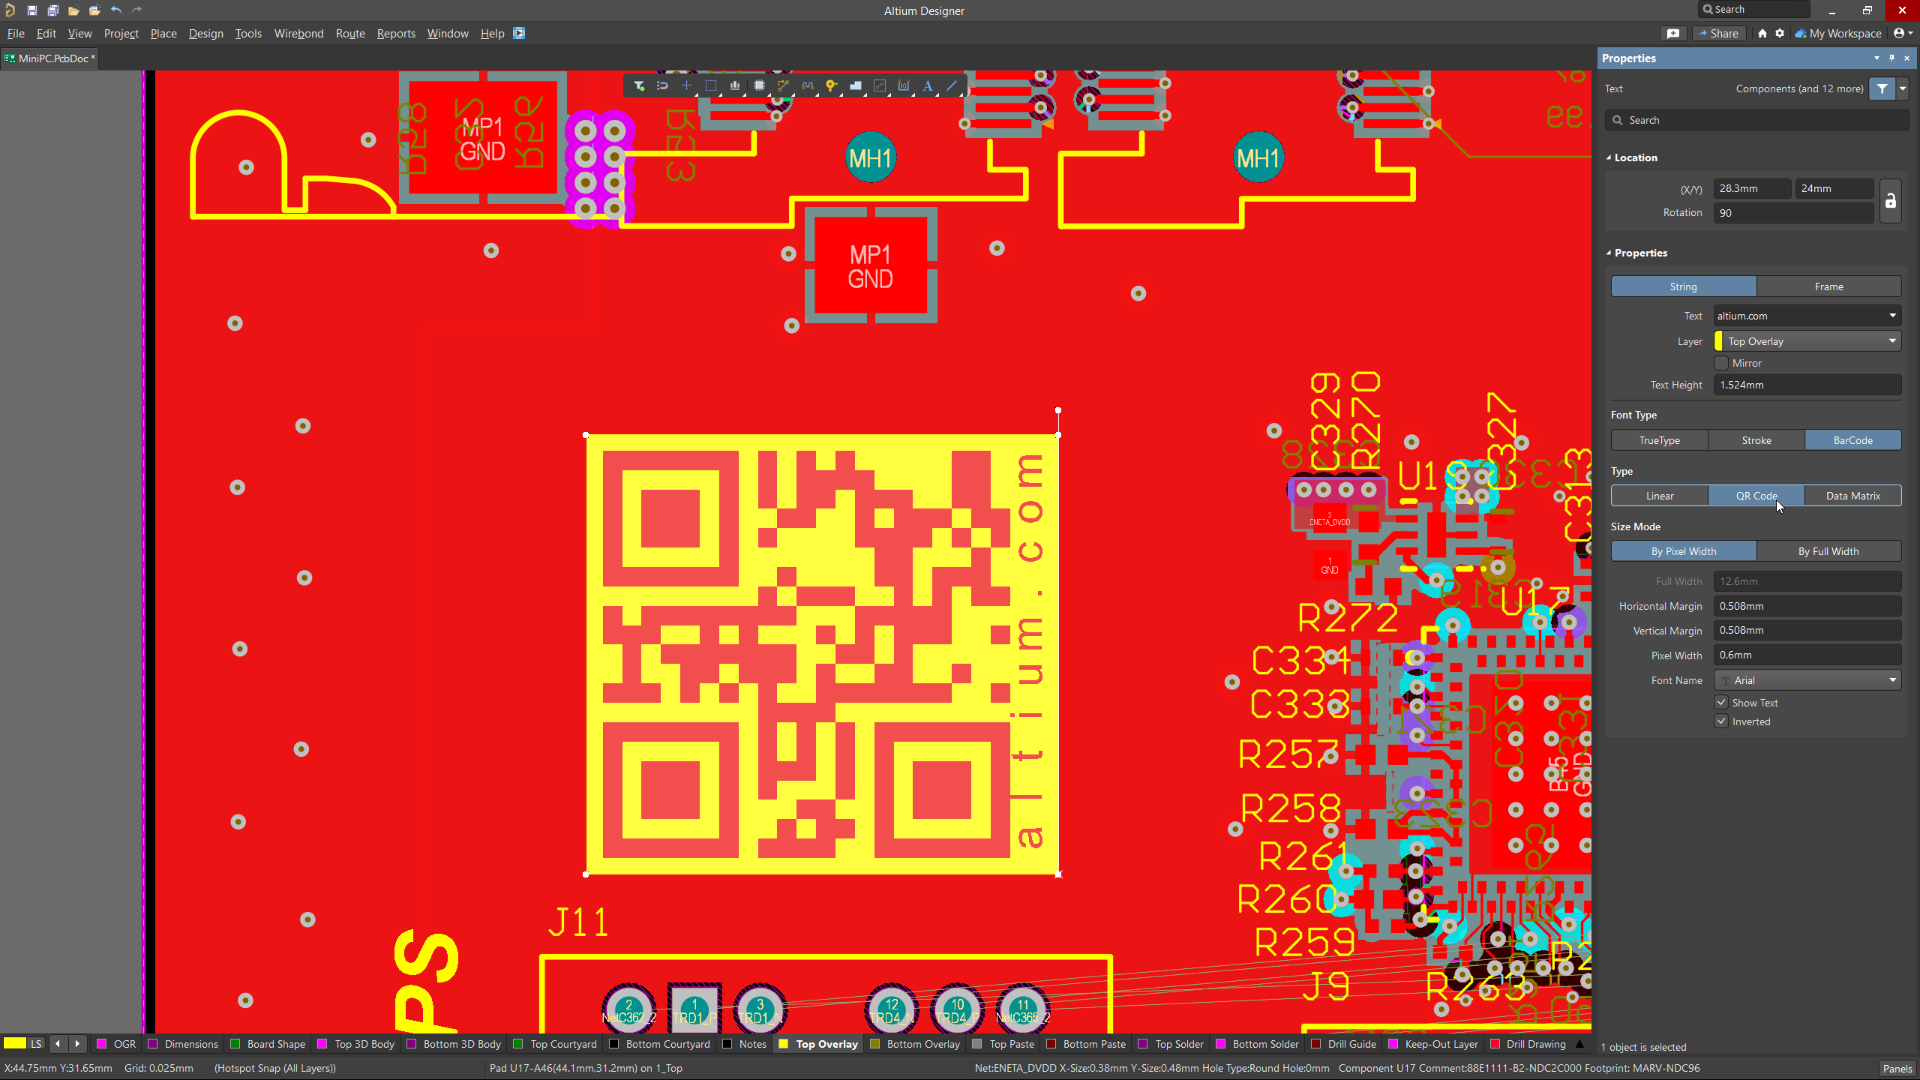Screen dimensions: 1920x1080
Task: Open the Wirebond menu
Action: [x=299, y=34]
